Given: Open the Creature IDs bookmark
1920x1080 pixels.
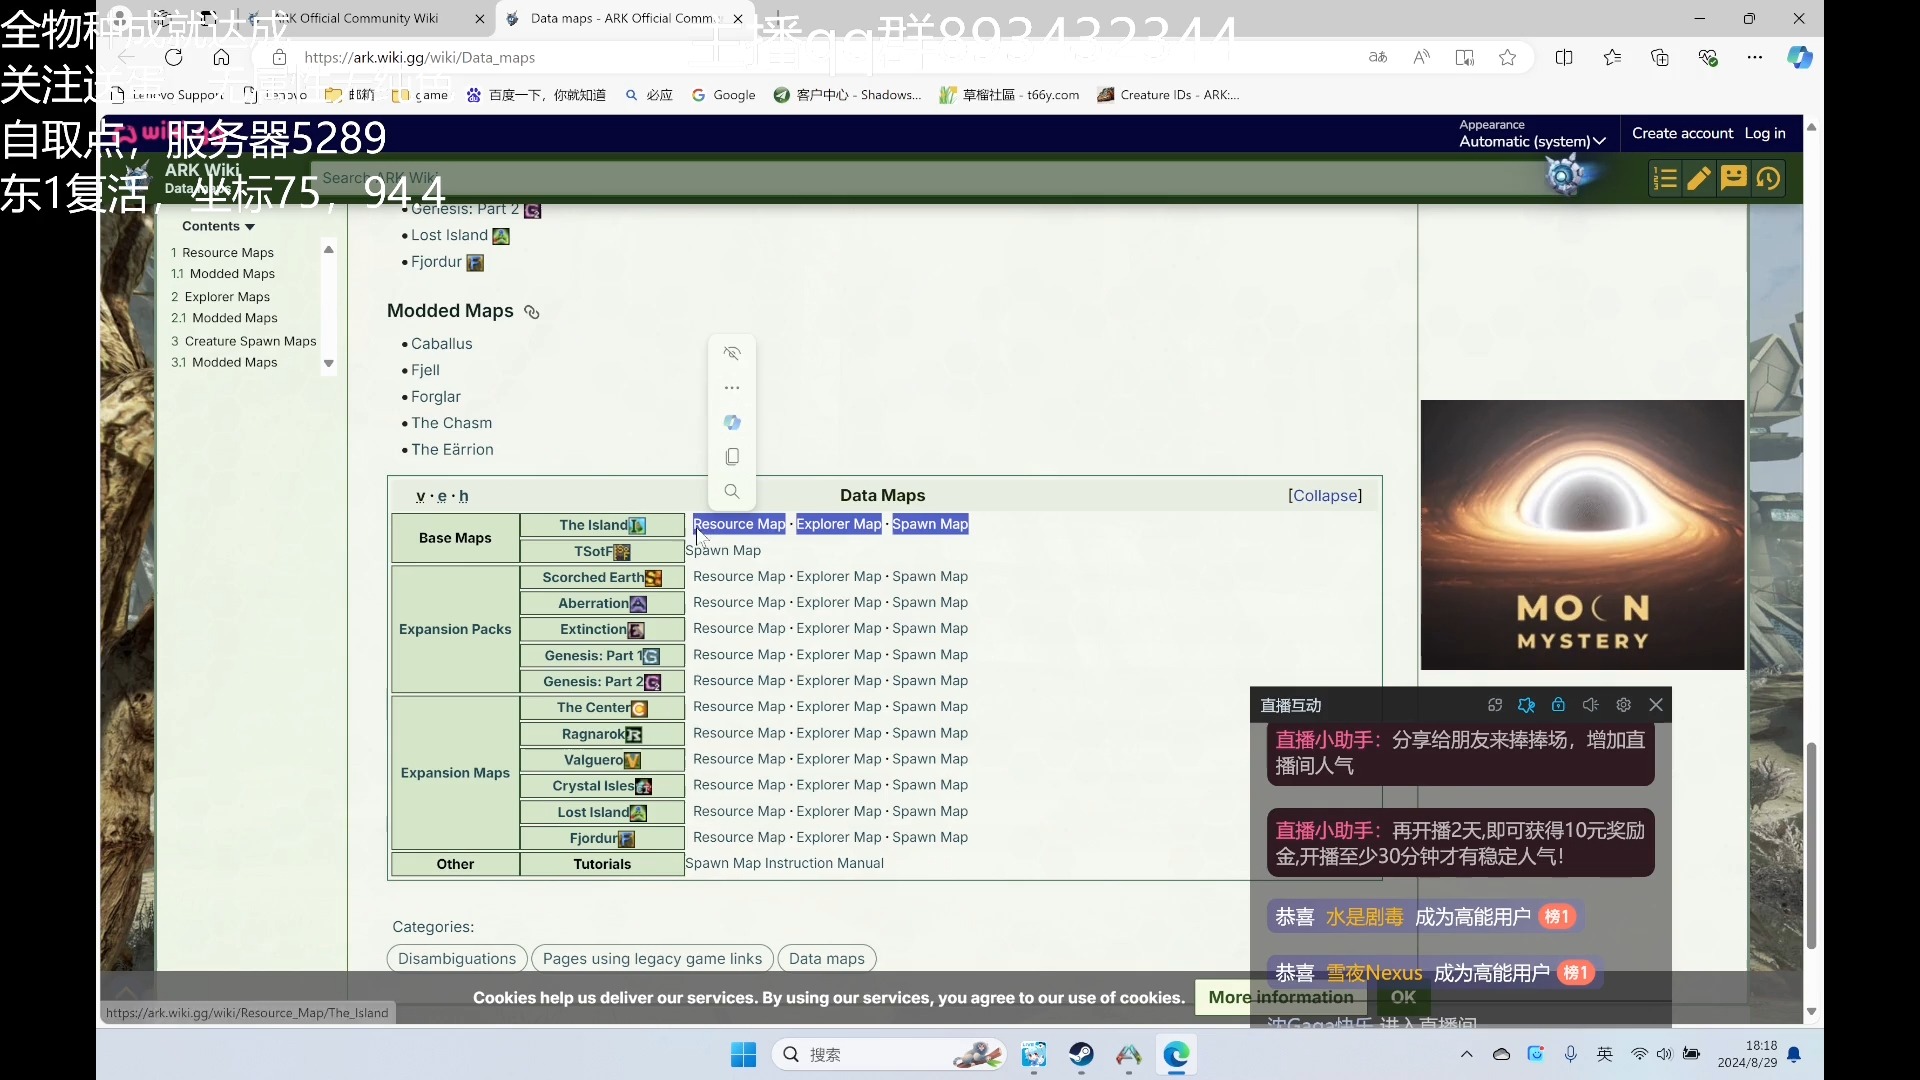Looking at the screenshot, I should coord(1168,95).
